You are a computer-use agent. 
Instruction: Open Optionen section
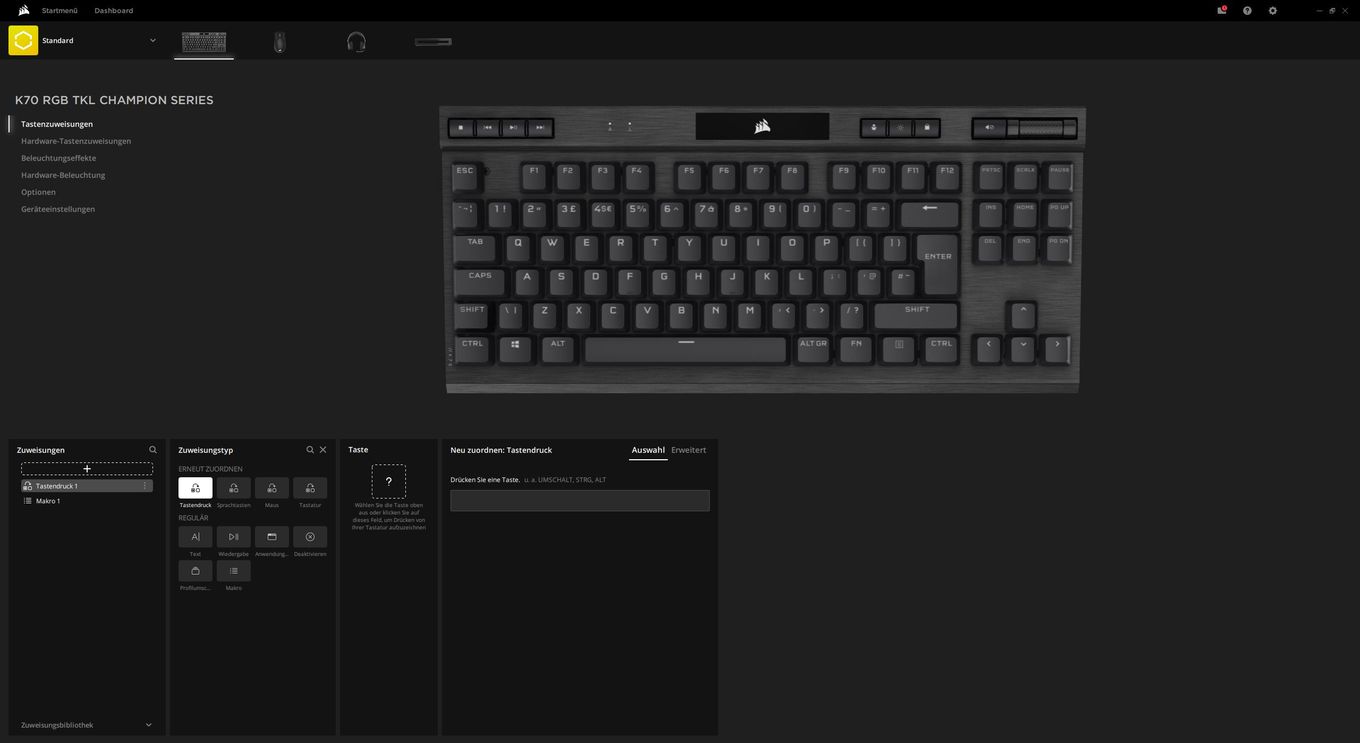[x=38, y=192]
